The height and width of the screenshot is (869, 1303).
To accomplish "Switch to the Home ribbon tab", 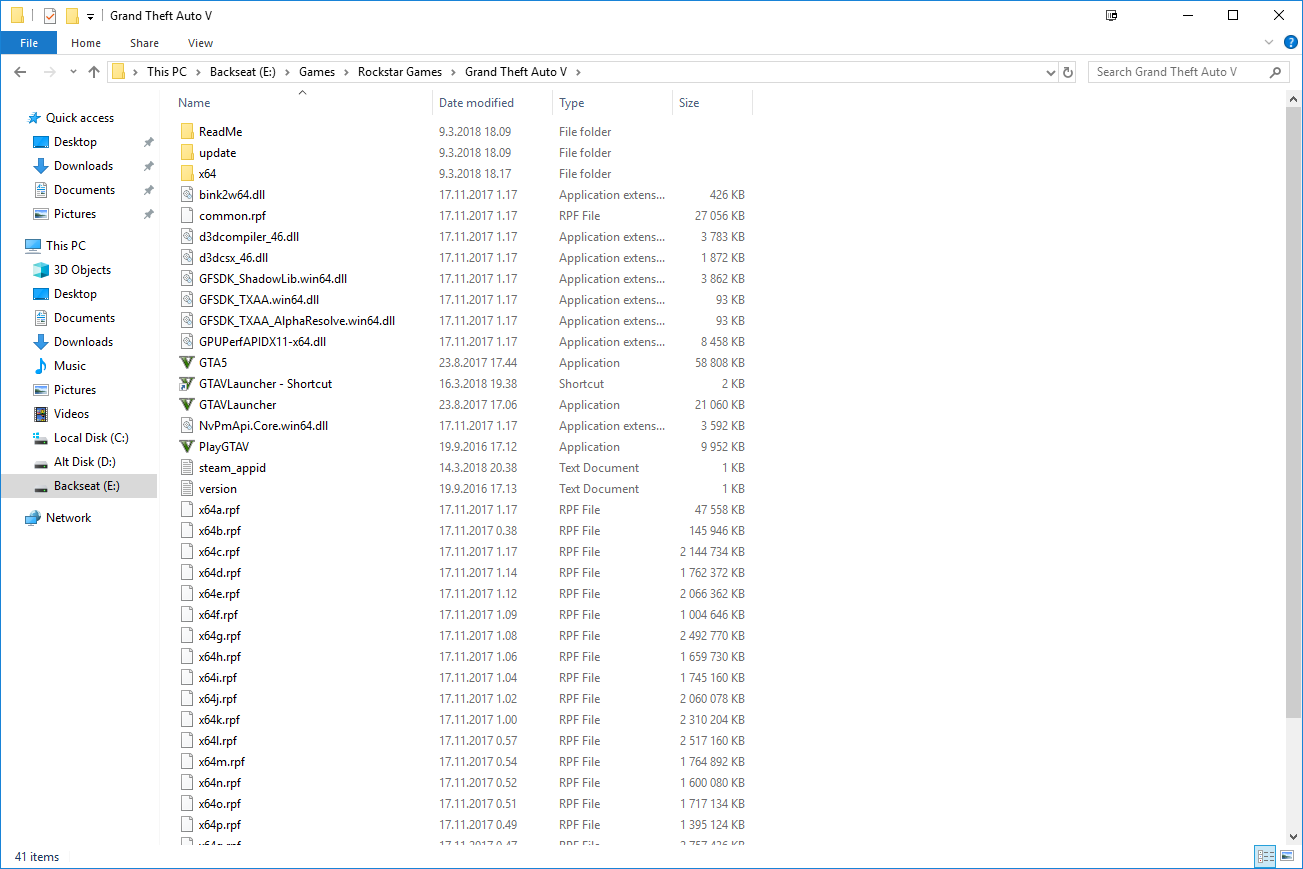I will 86,43.
